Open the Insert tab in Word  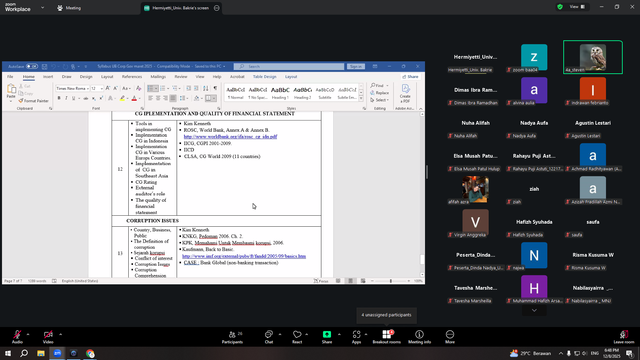click(48, 77)
